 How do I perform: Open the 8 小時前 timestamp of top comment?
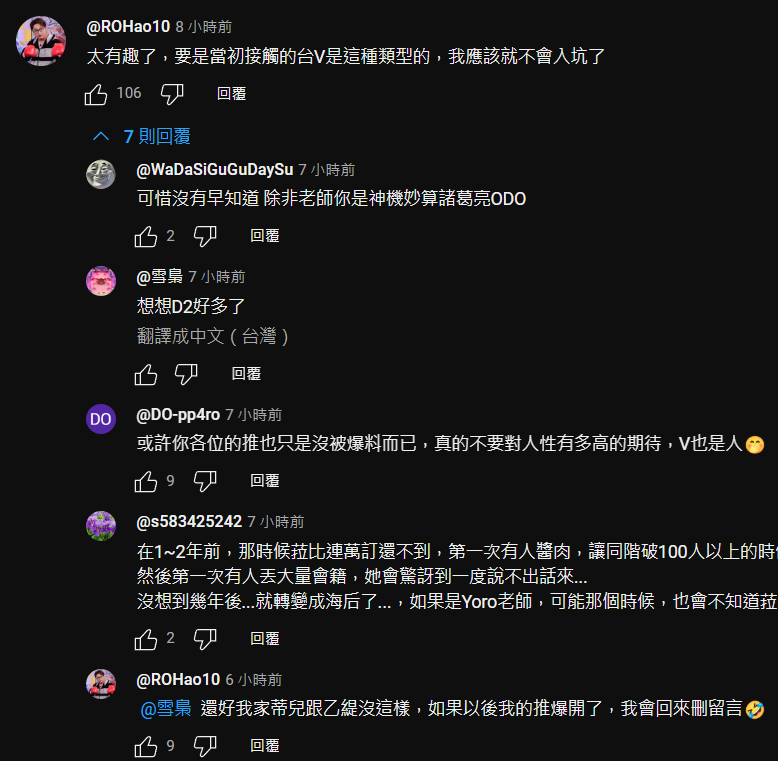[204, 27]
